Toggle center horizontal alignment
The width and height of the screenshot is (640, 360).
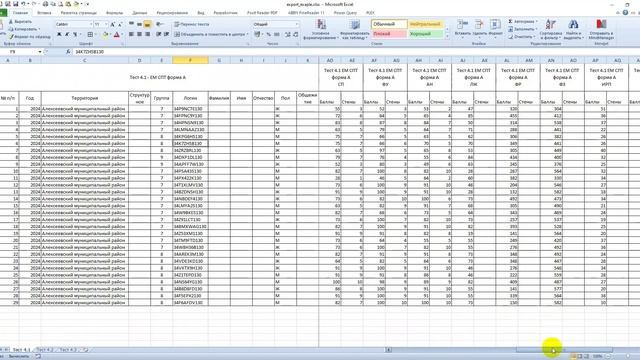[139, 35]
